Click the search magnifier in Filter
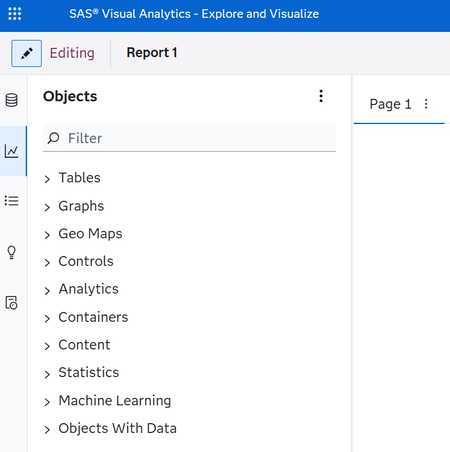This screenshot has height=452, width=450. [53, 138]
